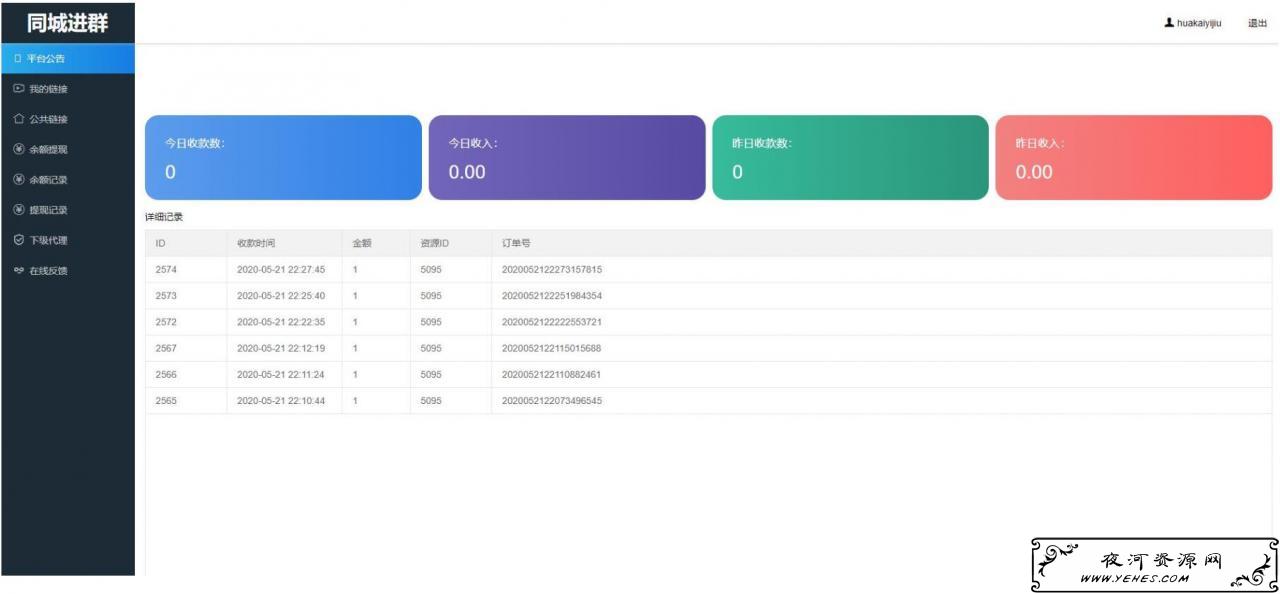Click the huakaiyijiu username
The height and width of the screenshot is (594, 1280).
[x=1199, y=23]
